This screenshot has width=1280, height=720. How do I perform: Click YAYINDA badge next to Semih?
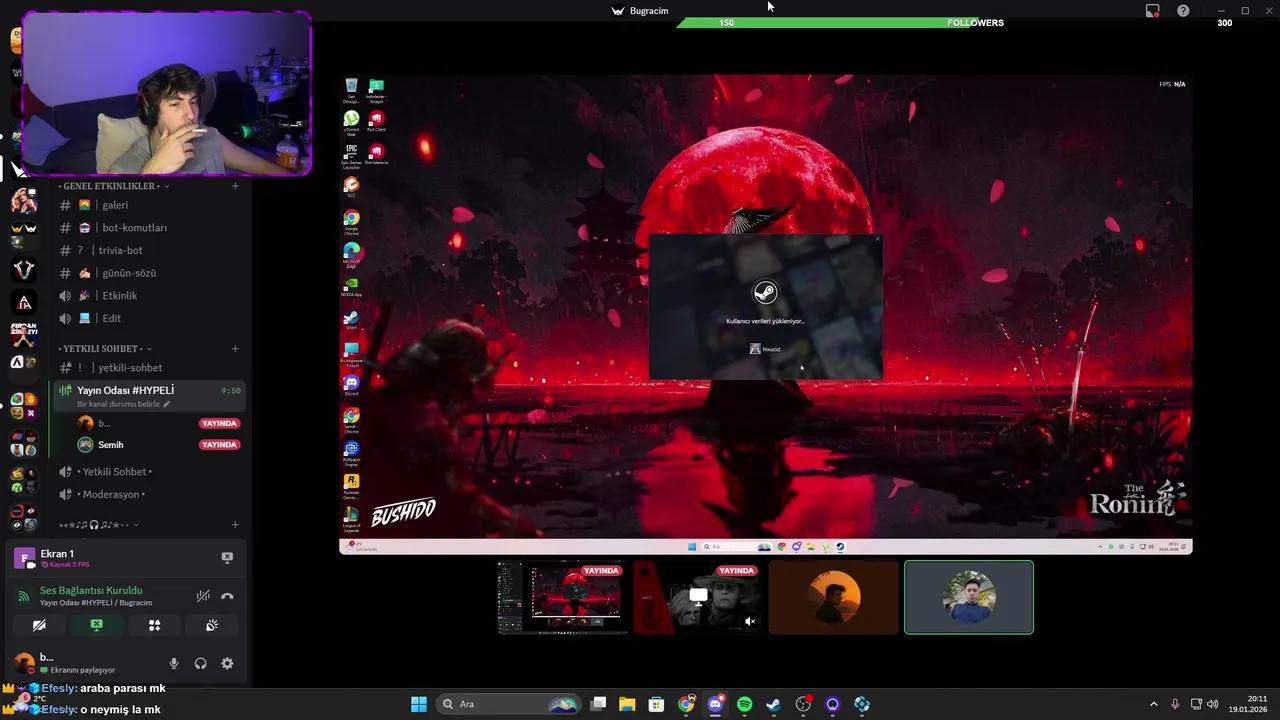(219, 445)
